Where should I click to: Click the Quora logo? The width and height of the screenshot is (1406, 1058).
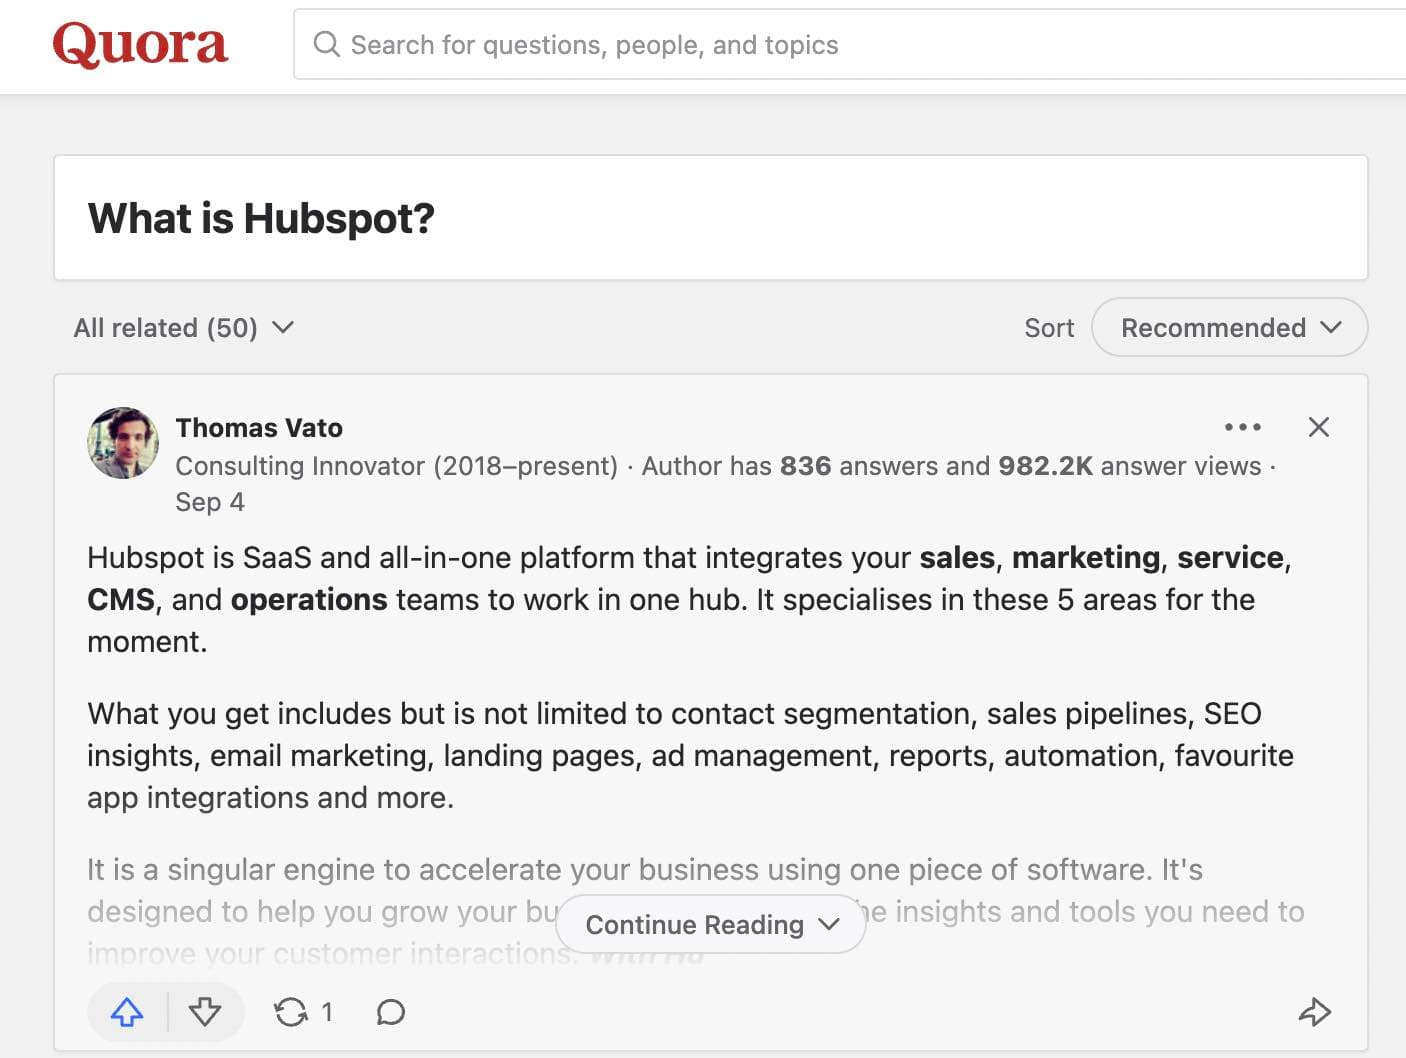point(140,45)
